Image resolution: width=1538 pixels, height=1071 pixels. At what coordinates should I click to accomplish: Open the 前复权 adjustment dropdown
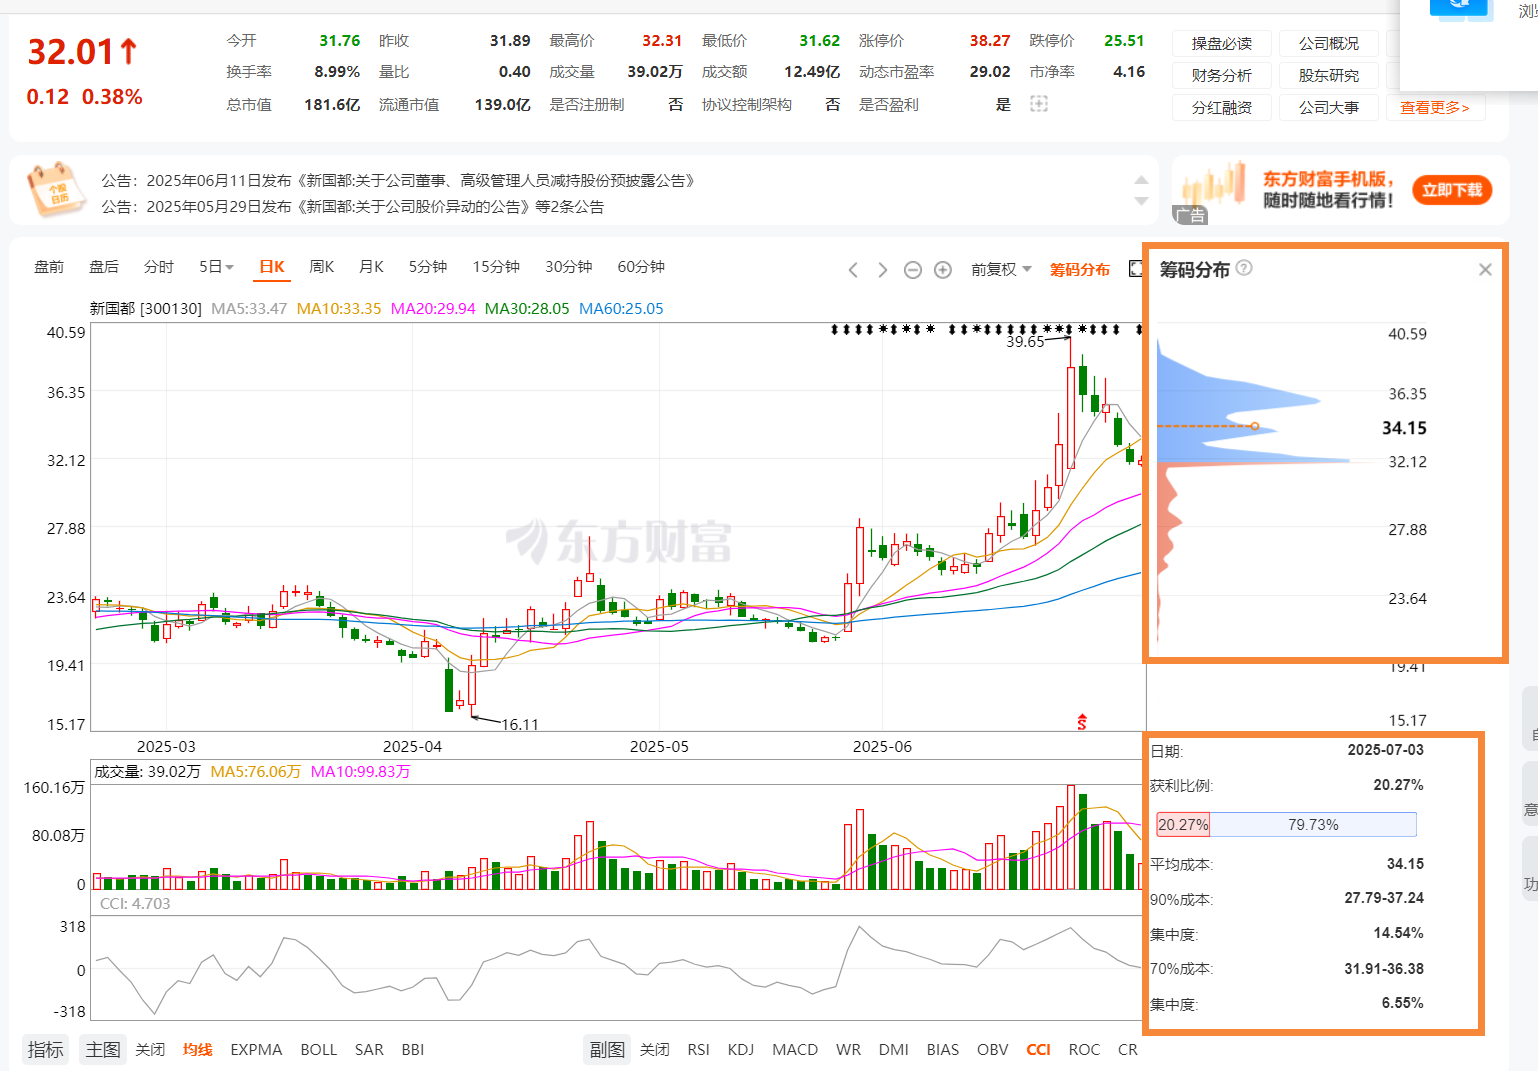pyautogui.click(x=1001, y=270)
